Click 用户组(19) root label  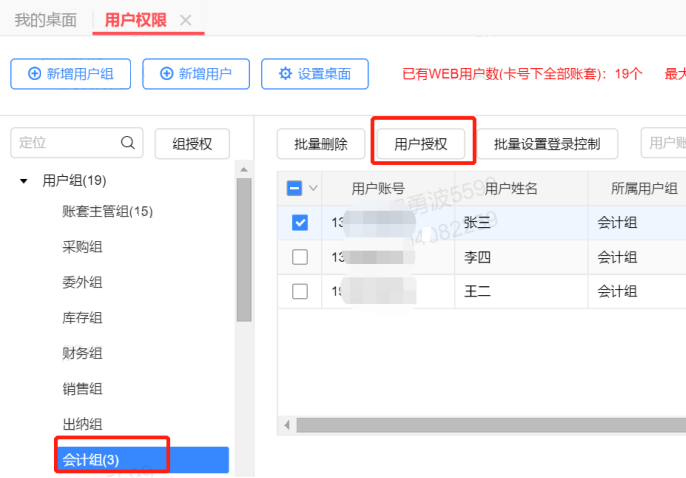click(74, 181)
